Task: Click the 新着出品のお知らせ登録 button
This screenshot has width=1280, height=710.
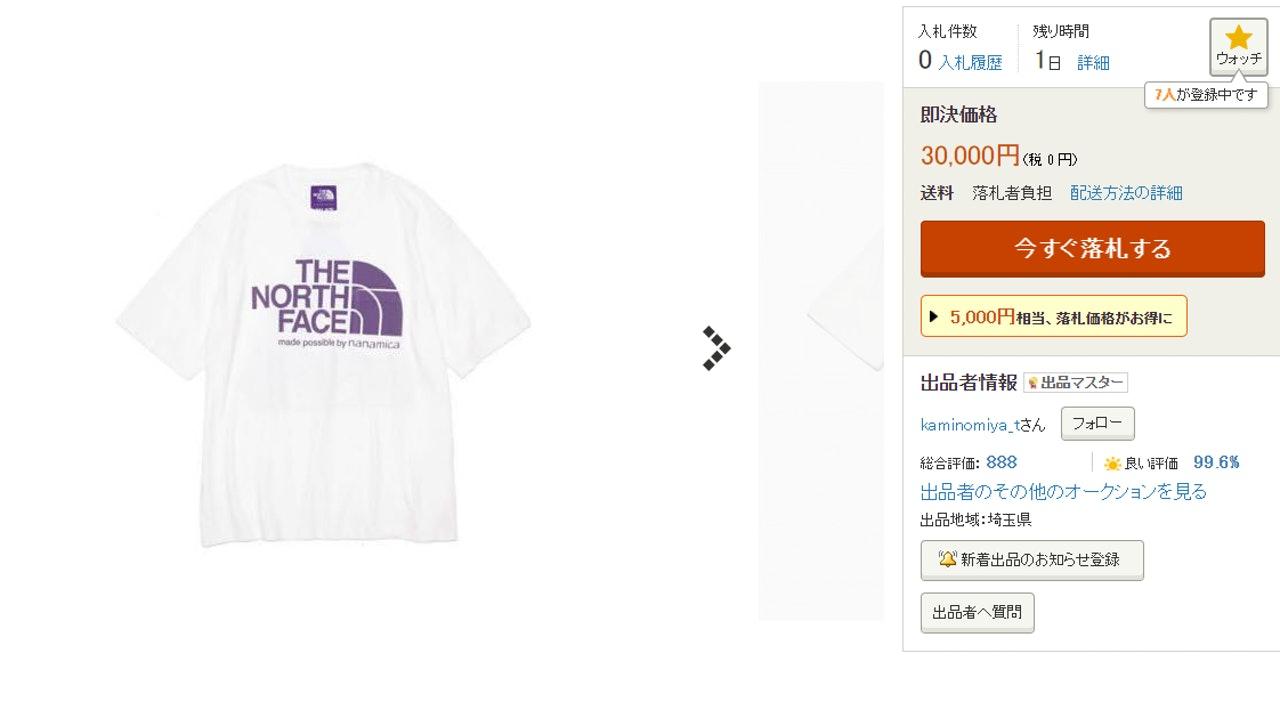Action: 1032,560
